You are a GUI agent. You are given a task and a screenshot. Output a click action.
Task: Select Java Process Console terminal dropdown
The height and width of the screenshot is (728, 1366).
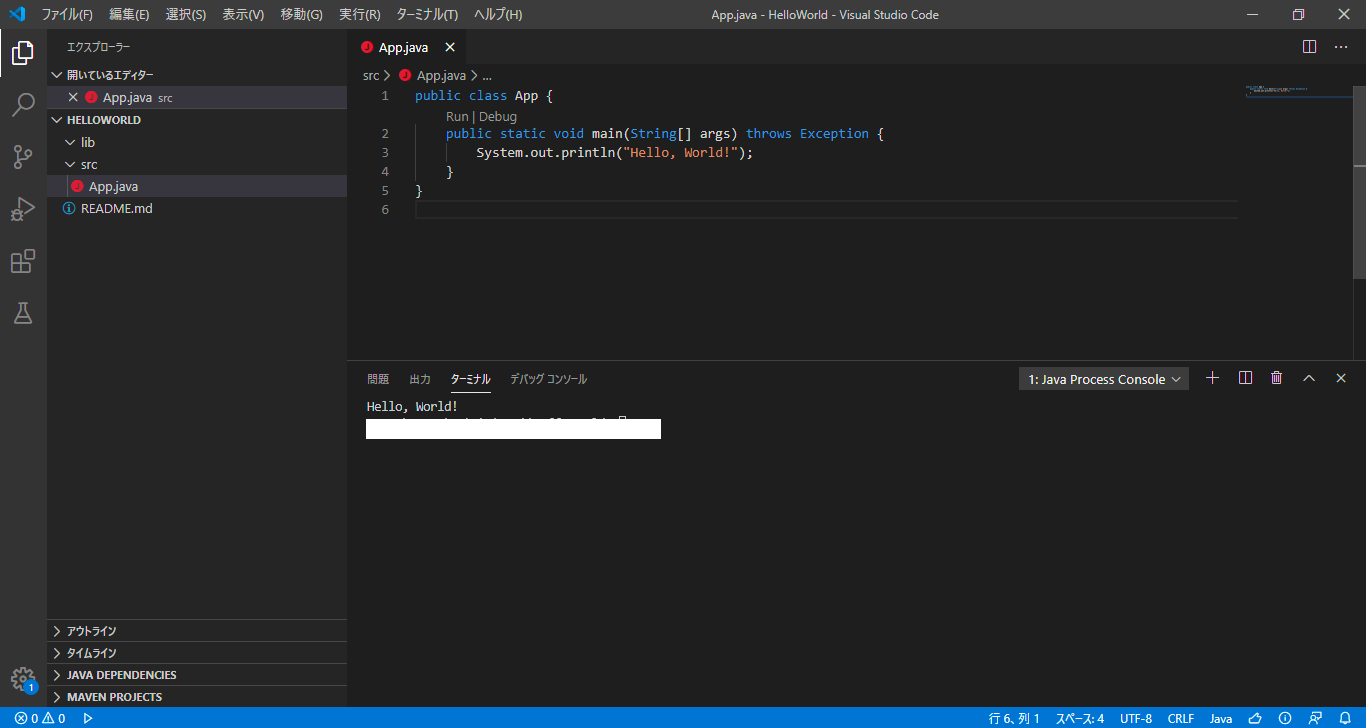tap(1104, 379)
